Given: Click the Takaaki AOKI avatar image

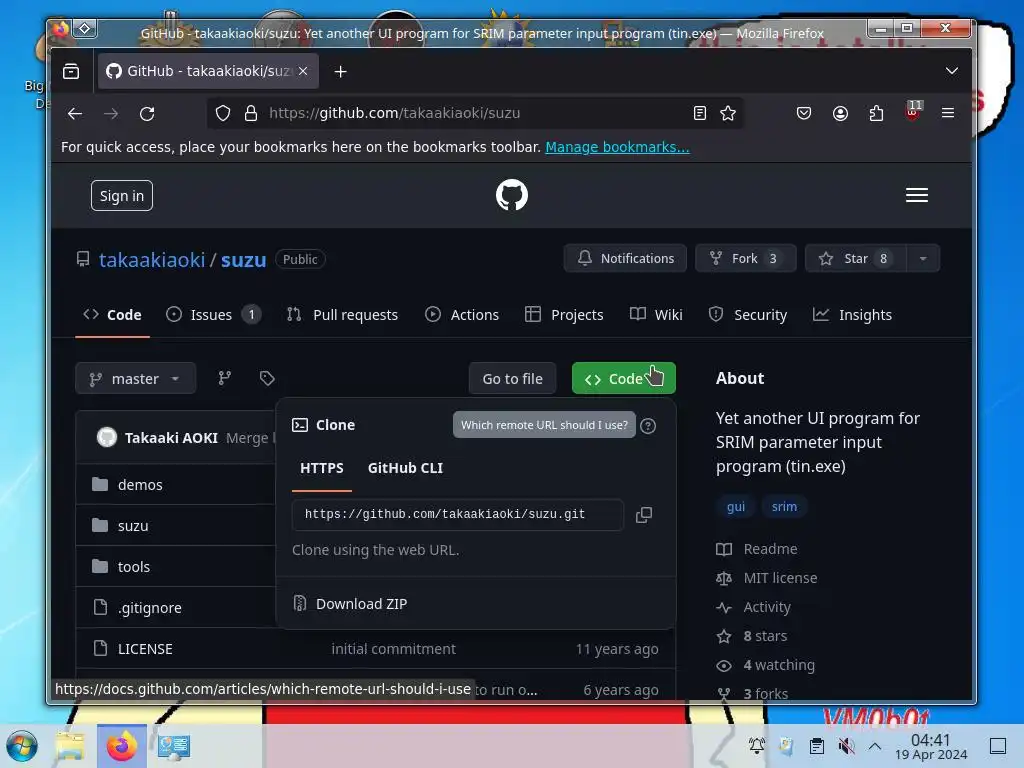Looking at the screenshot, I should point(107,437).
